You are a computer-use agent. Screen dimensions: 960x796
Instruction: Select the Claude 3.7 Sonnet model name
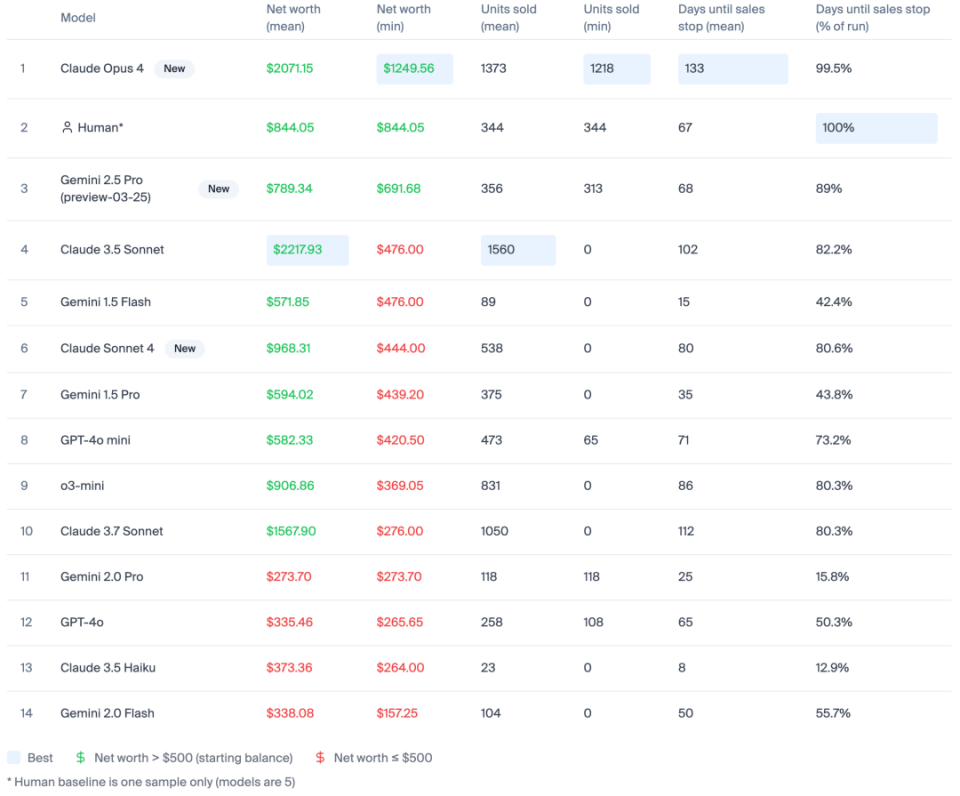coord(111,531)
